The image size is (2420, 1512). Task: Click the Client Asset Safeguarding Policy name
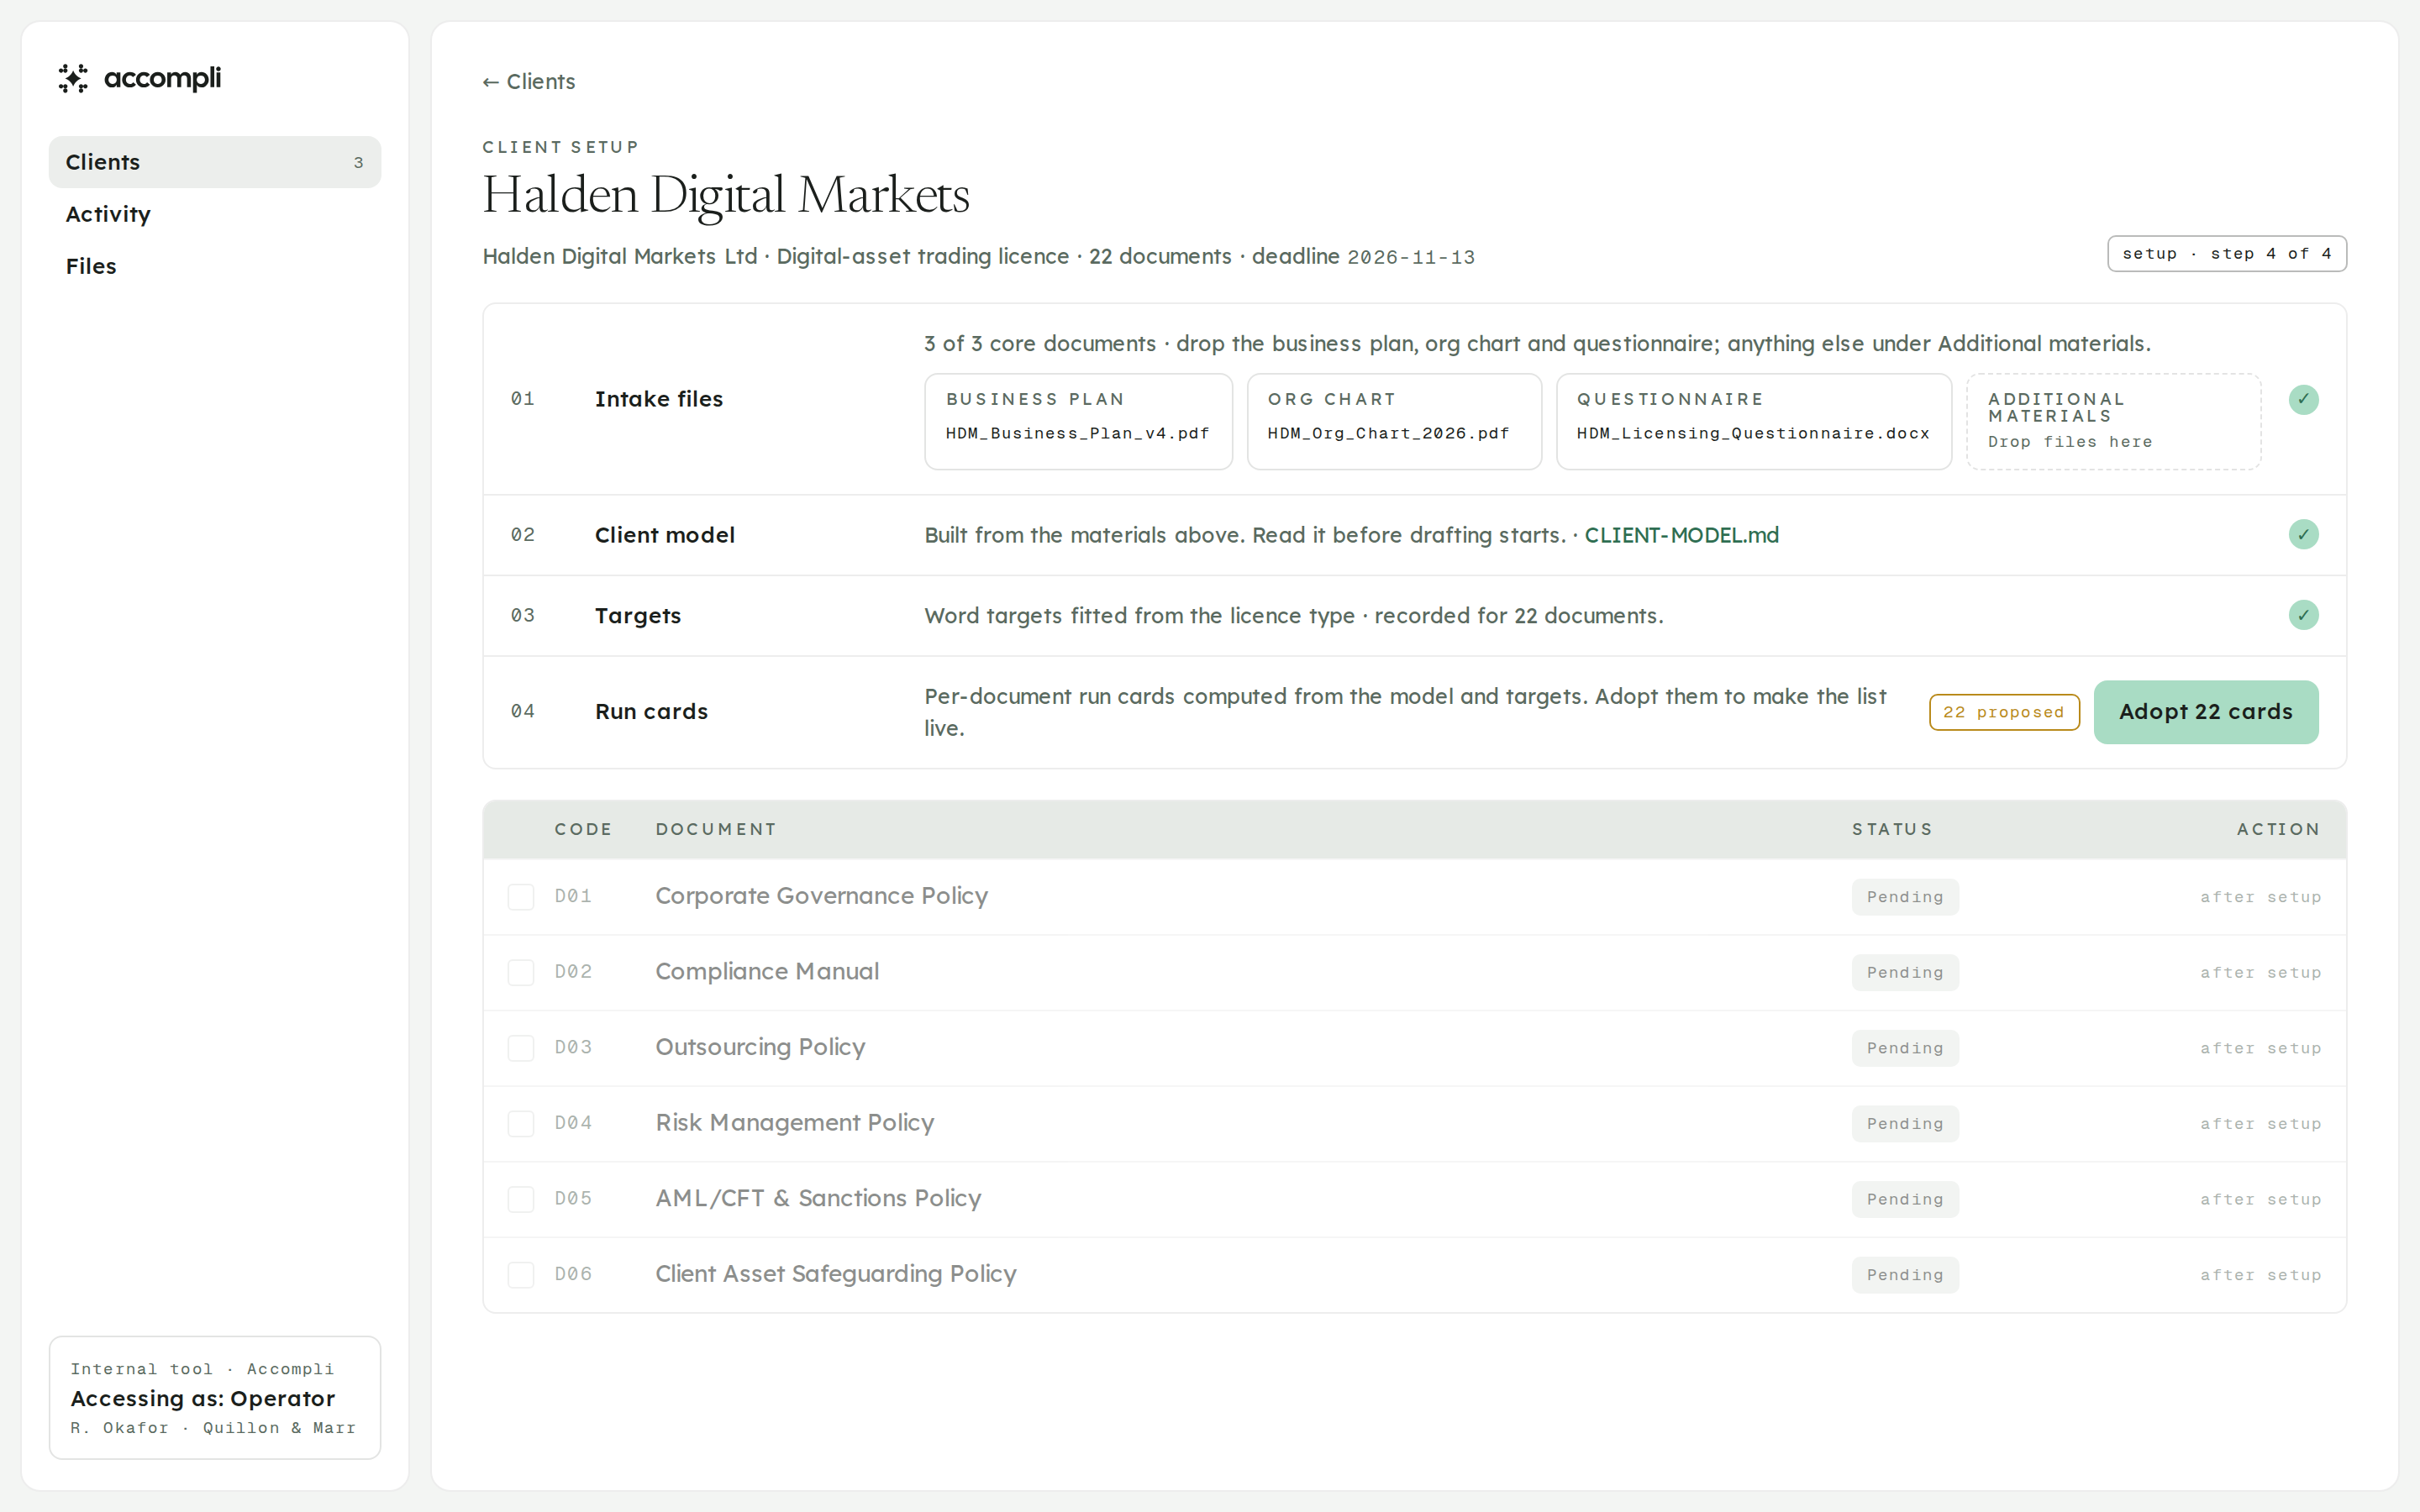point(835,1274)
